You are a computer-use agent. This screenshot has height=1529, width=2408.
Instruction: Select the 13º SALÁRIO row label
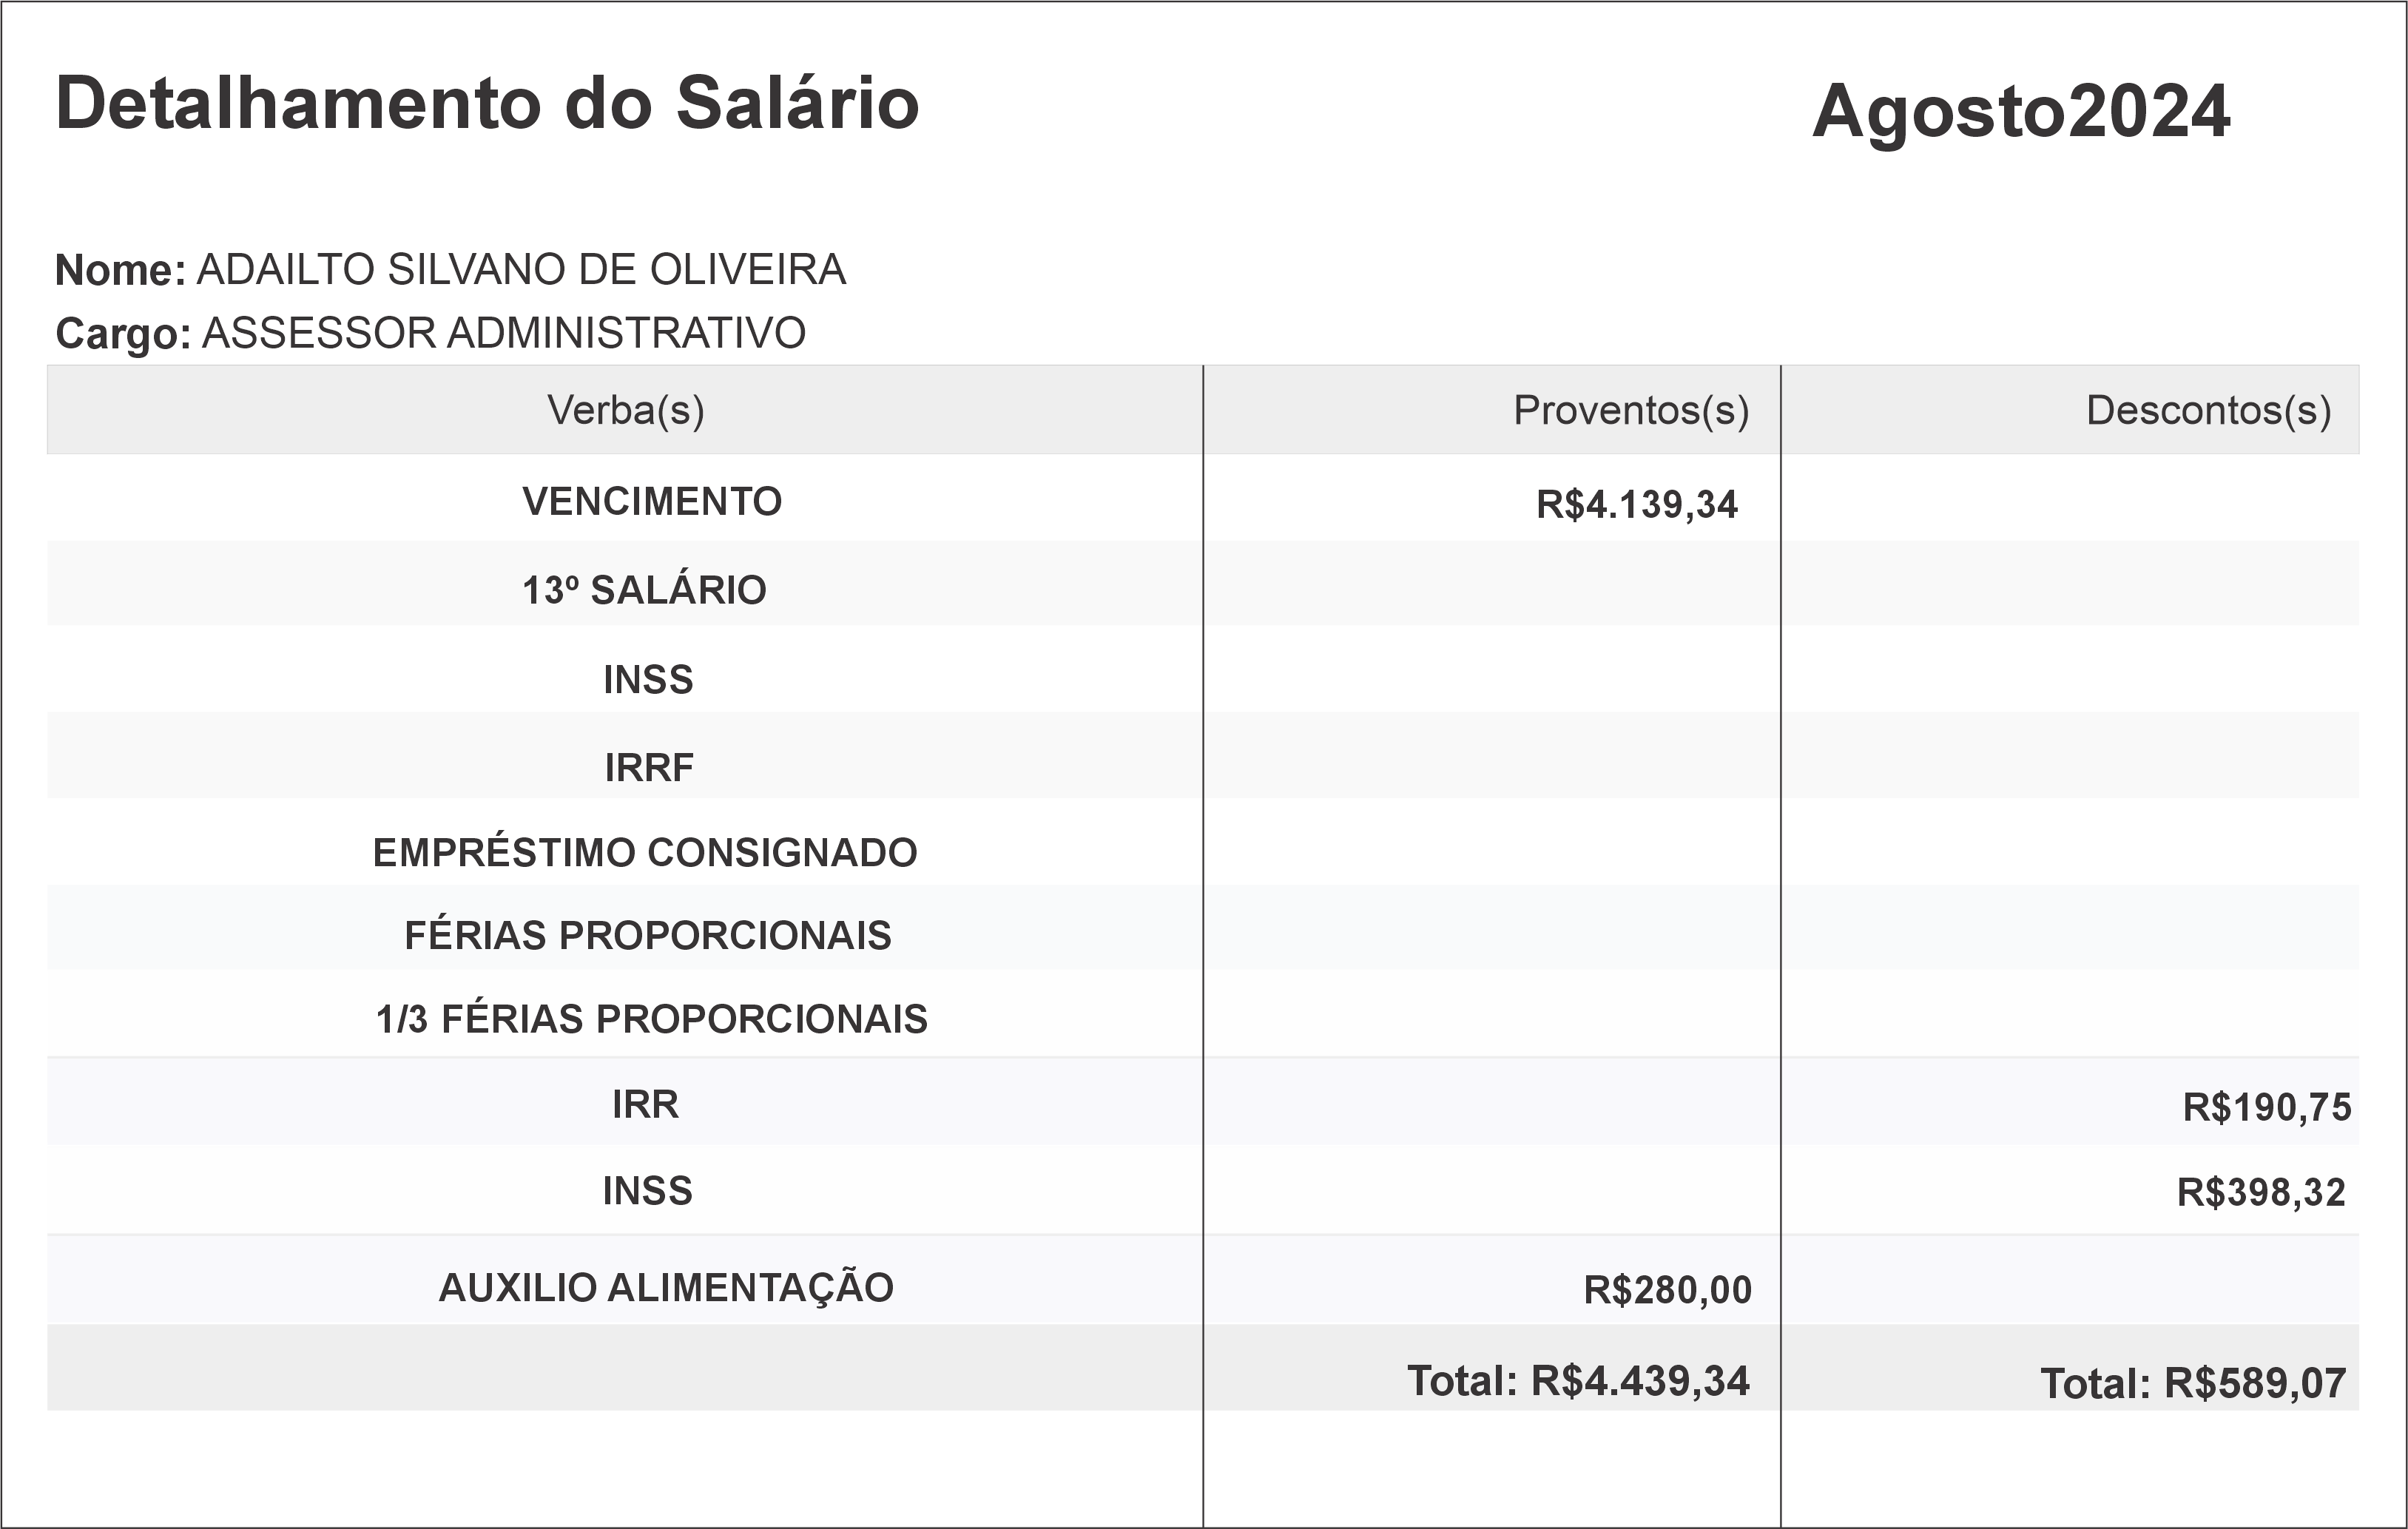tap(644, 590)
